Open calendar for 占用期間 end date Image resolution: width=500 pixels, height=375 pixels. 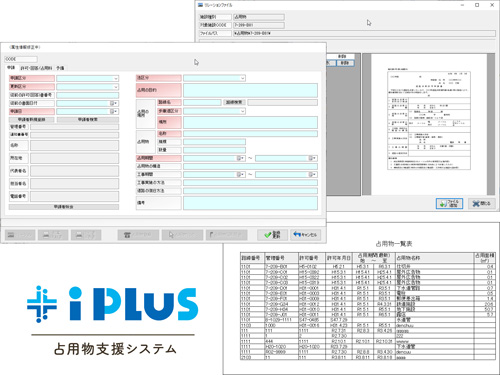pyautogui.click(x=313, y=158)
